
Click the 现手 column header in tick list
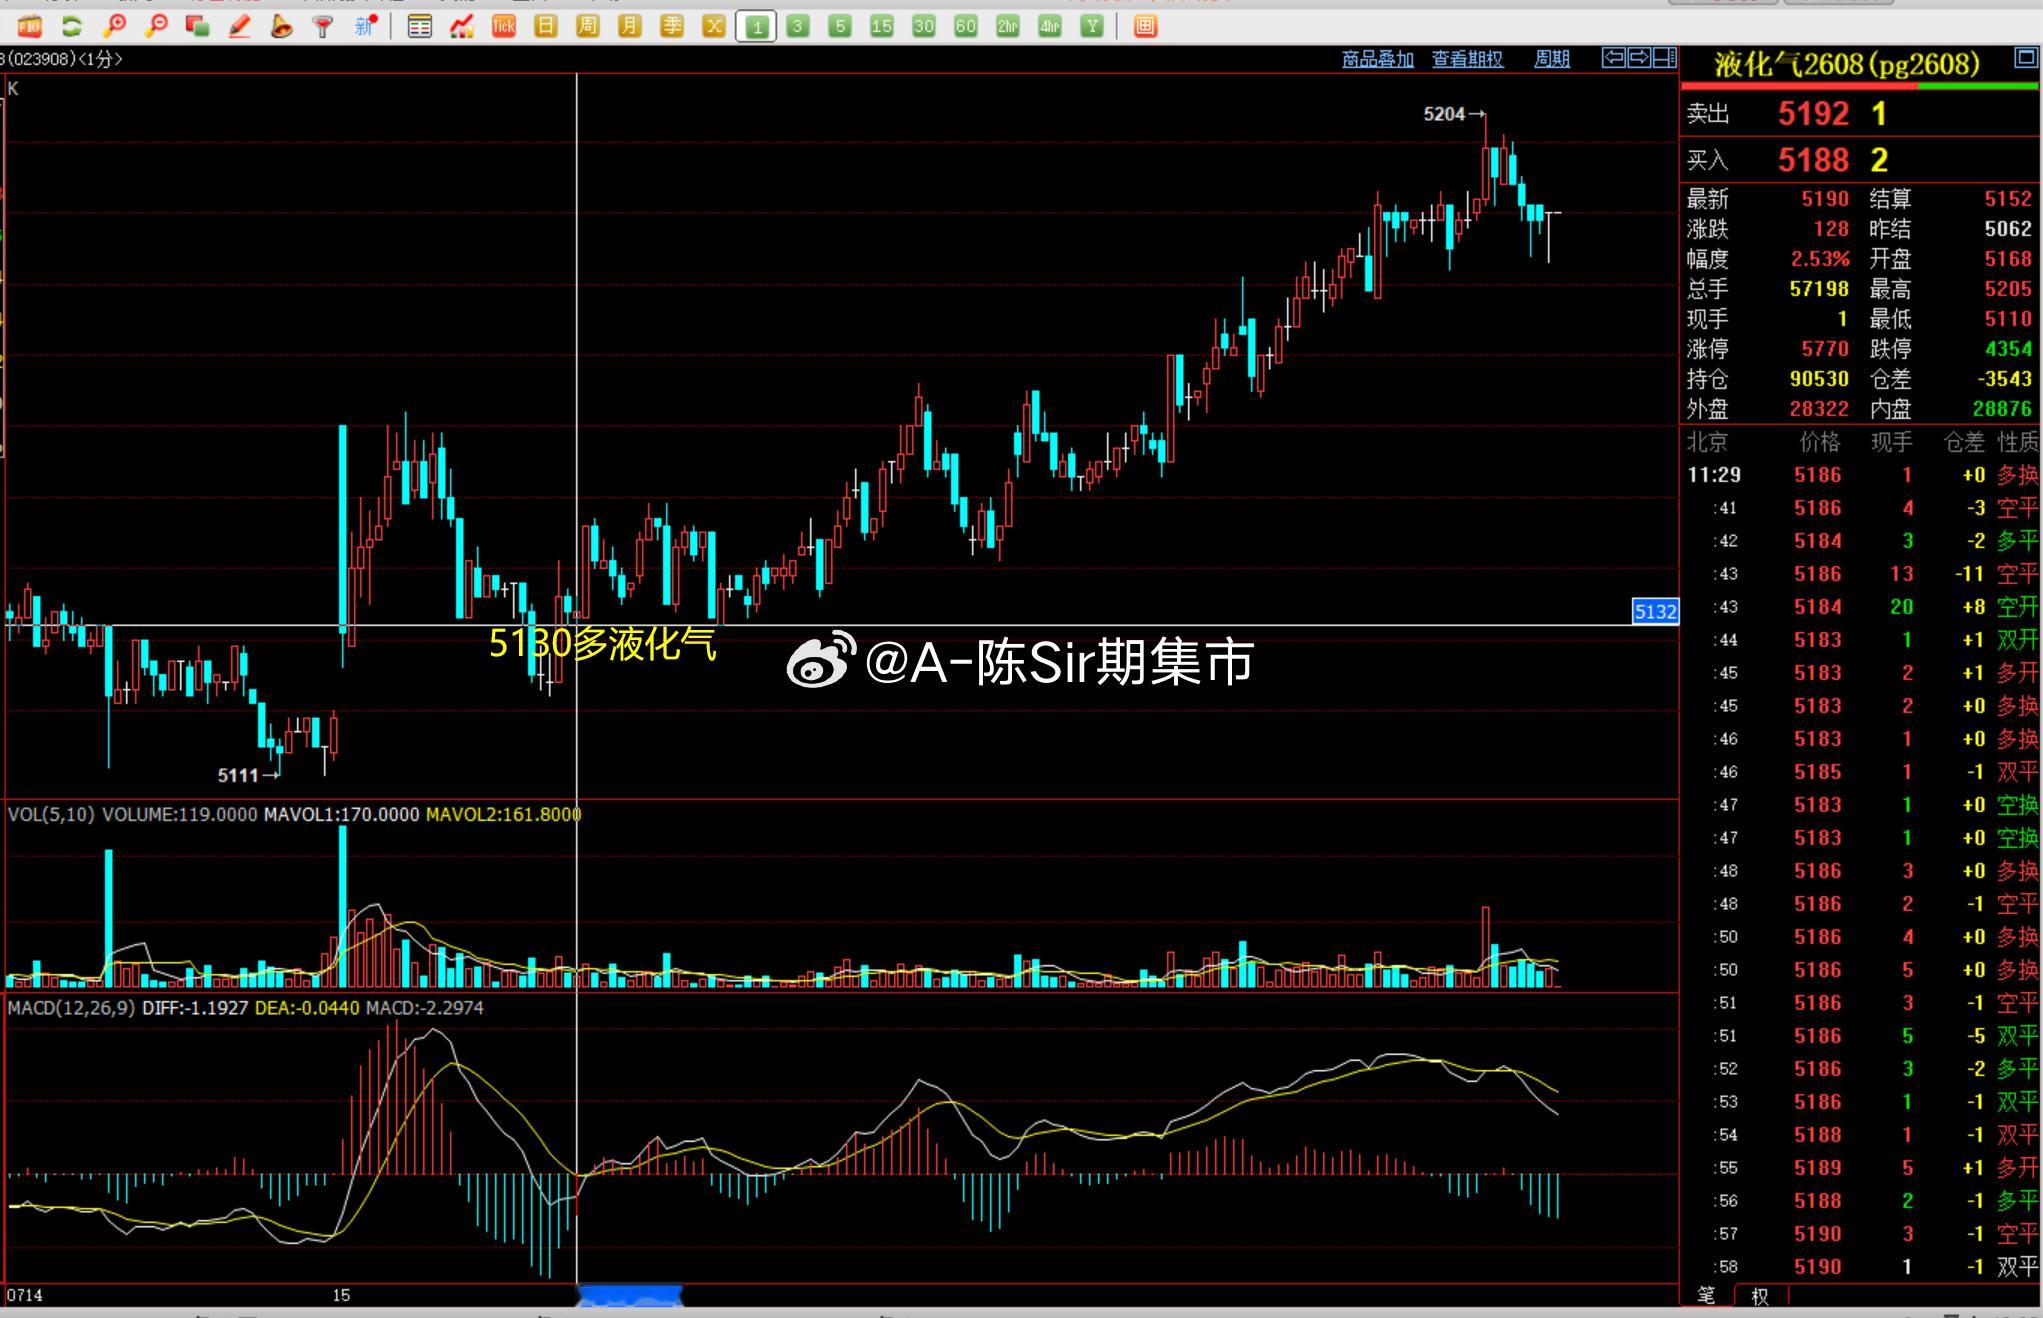pos(1891,442)
